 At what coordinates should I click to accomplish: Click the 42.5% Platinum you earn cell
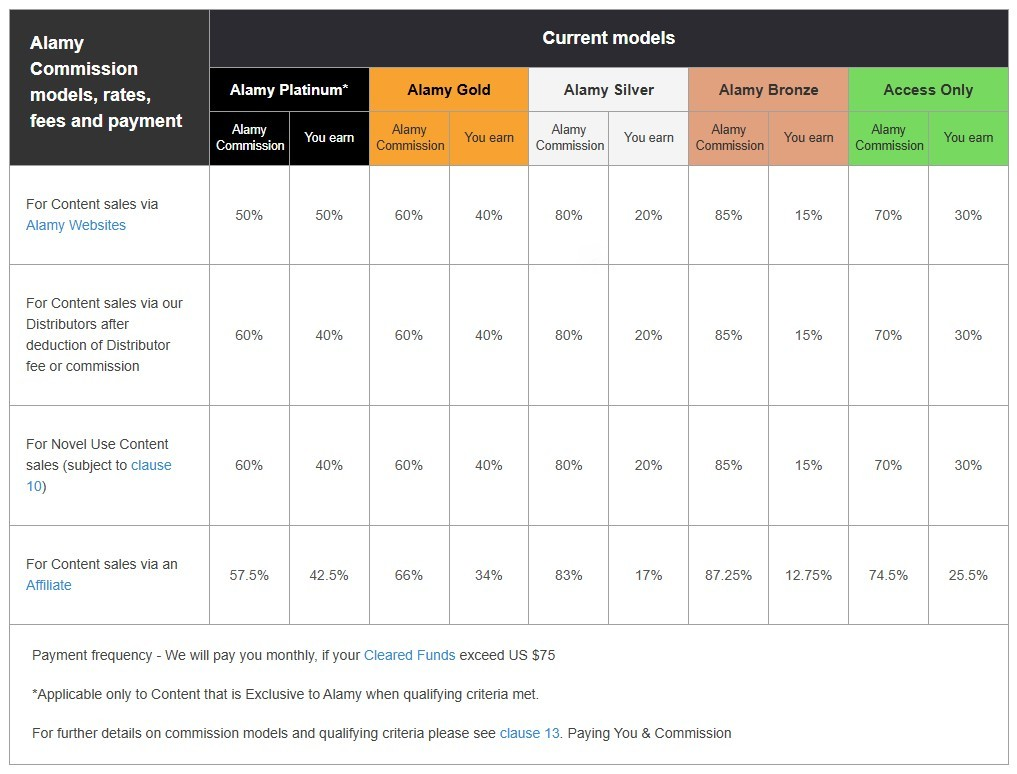point(329,575)
